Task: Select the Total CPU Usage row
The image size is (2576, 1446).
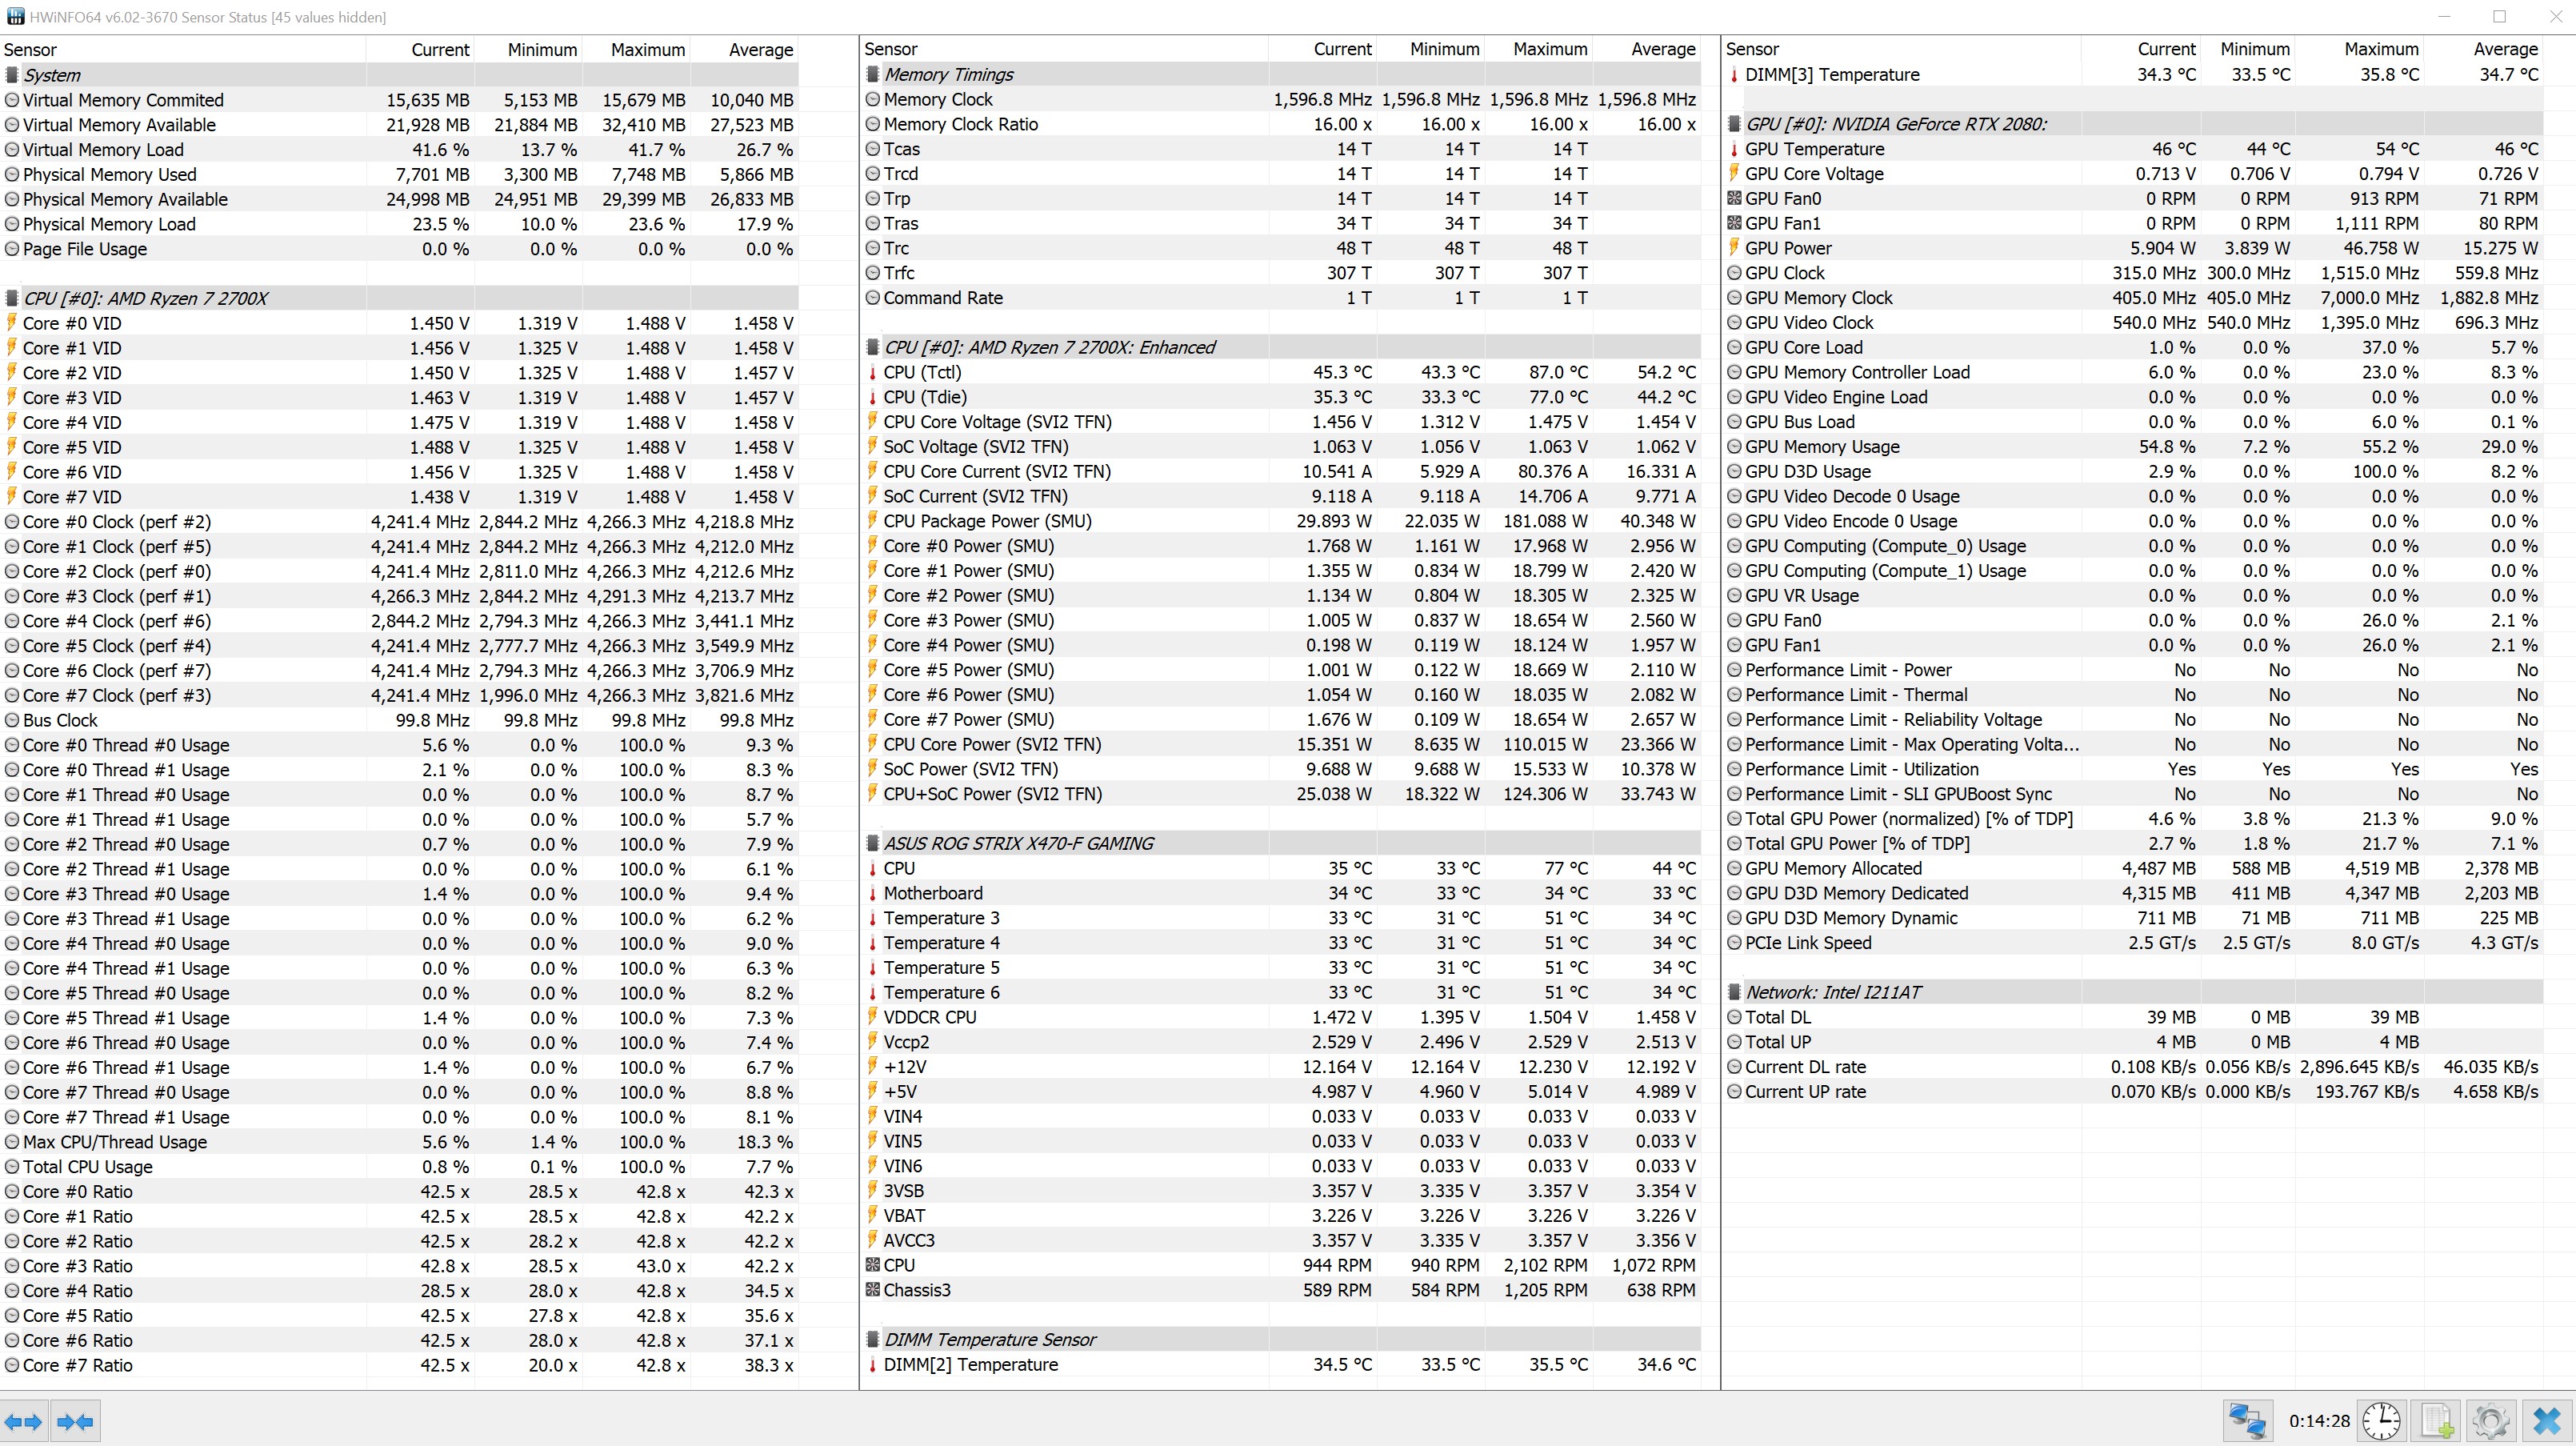Action: coord(88,1167)
